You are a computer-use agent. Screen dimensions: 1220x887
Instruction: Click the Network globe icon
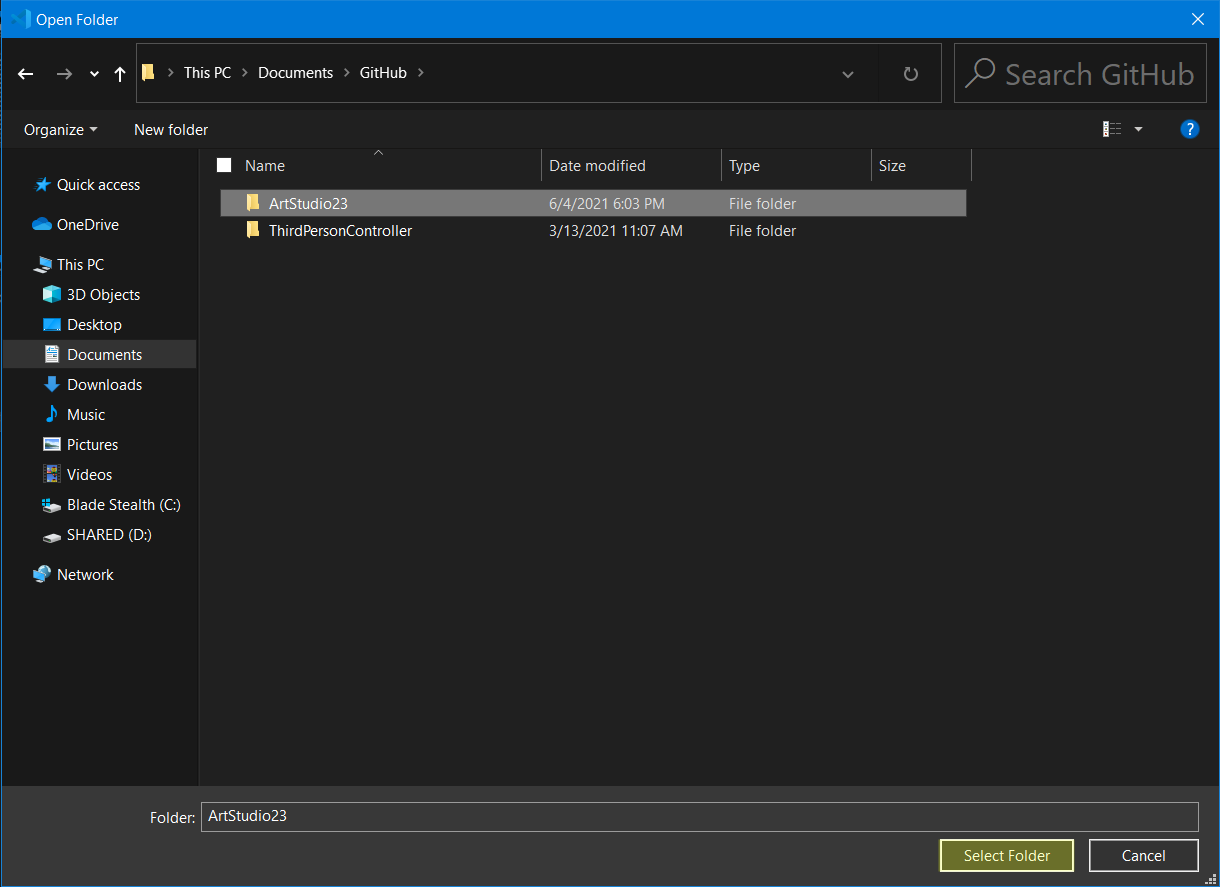[42, 574]
